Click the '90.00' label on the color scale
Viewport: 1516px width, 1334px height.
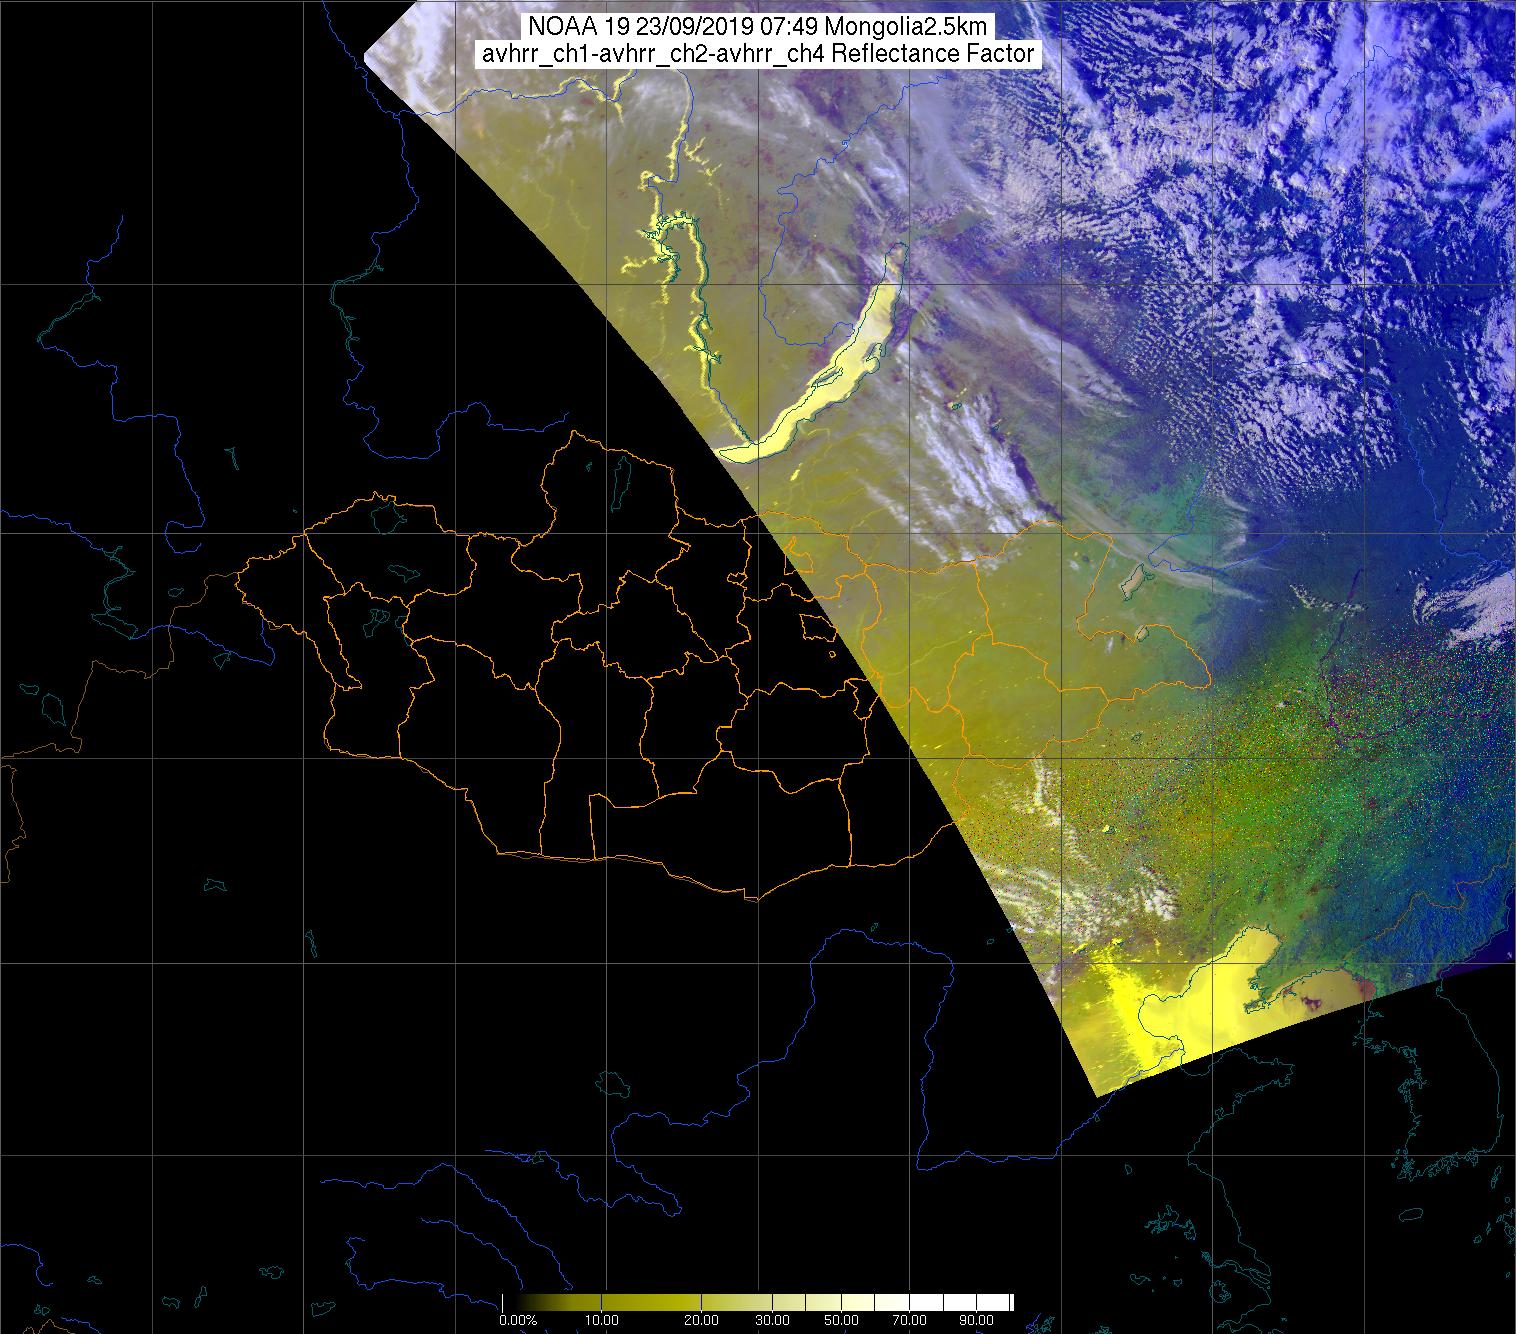point(976,1320)
